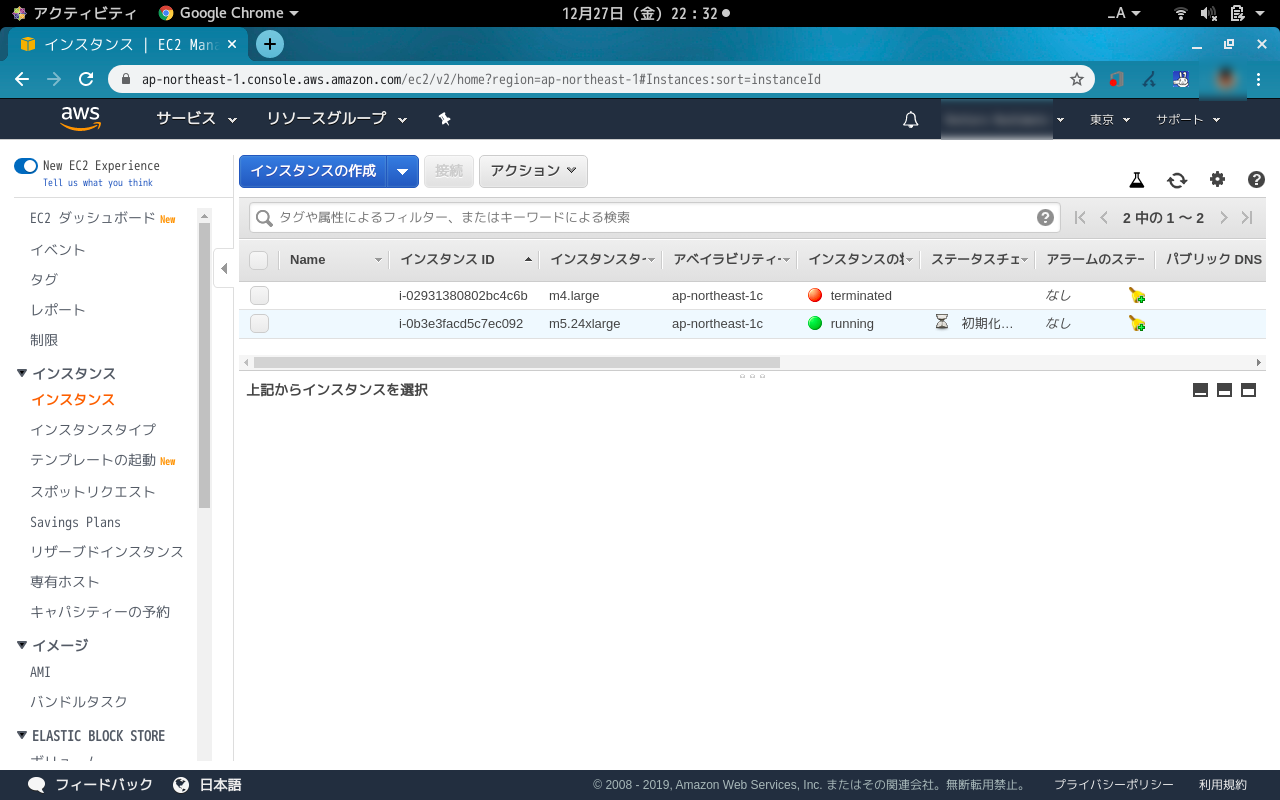Select the m4.large instance checkbox

pyautogui.click(x=259, y=295)
